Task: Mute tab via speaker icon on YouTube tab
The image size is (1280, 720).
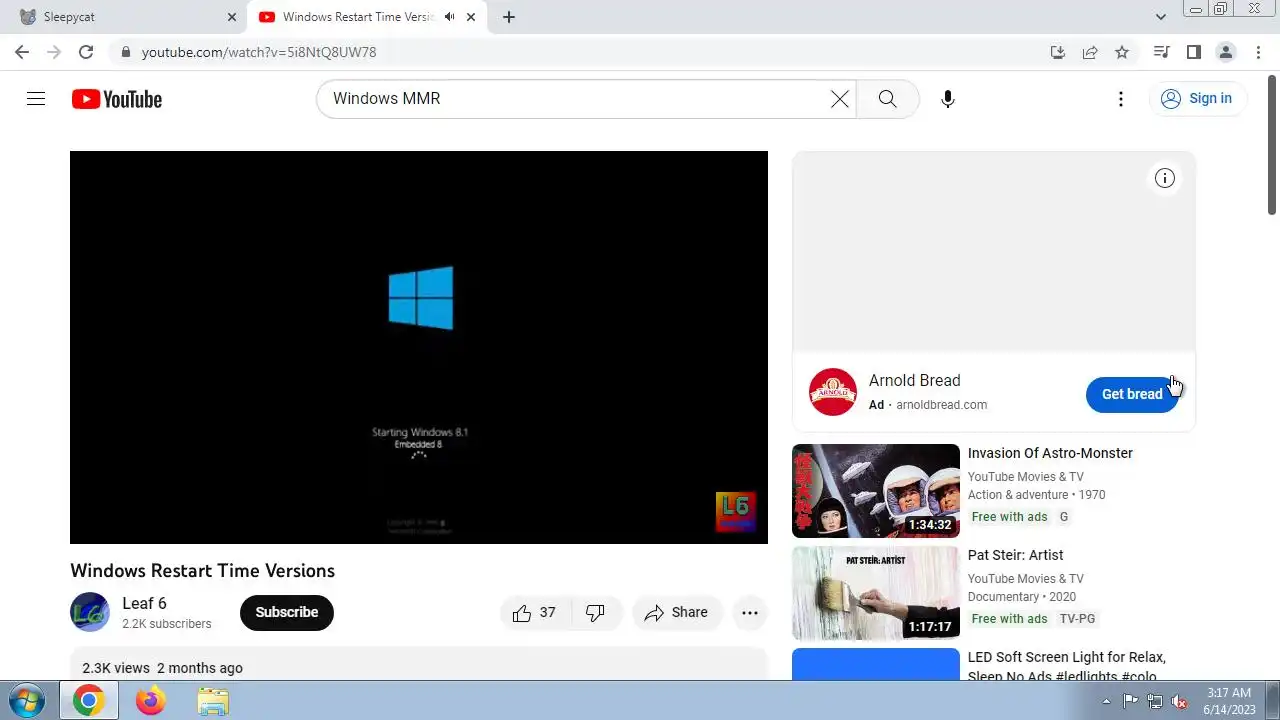Action: (450, 17)
